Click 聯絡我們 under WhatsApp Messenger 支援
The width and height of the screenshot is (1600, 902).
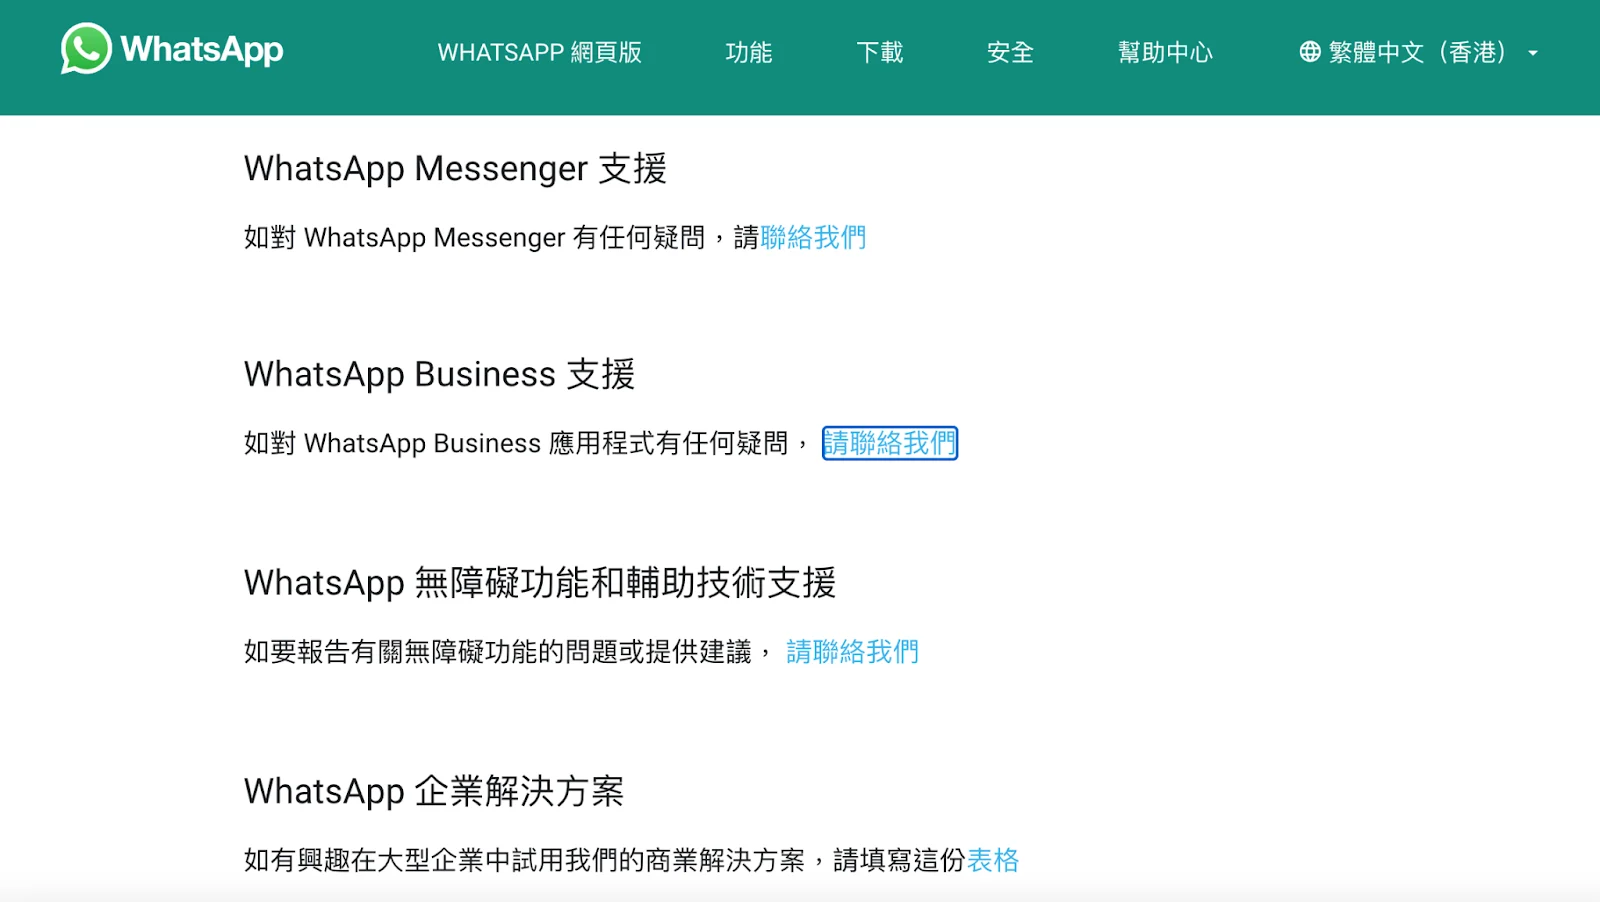(812, 238)
